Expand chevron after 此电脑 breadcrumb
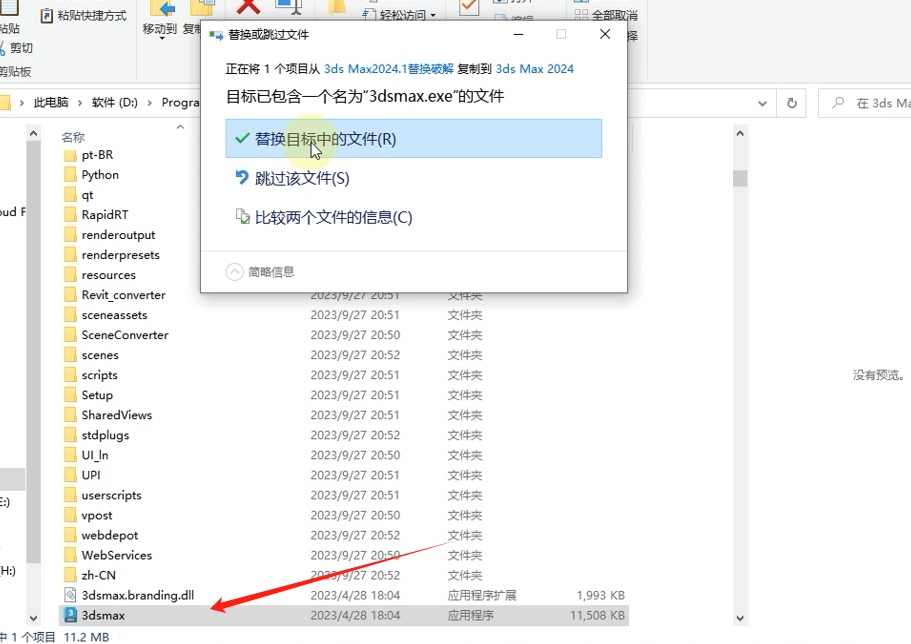 (80, 103)
